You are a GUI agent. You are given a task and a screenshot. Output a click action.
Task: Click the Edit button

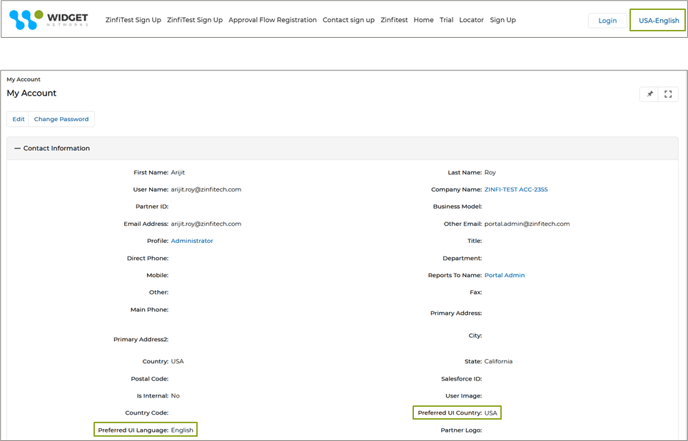tap(18, 119)
